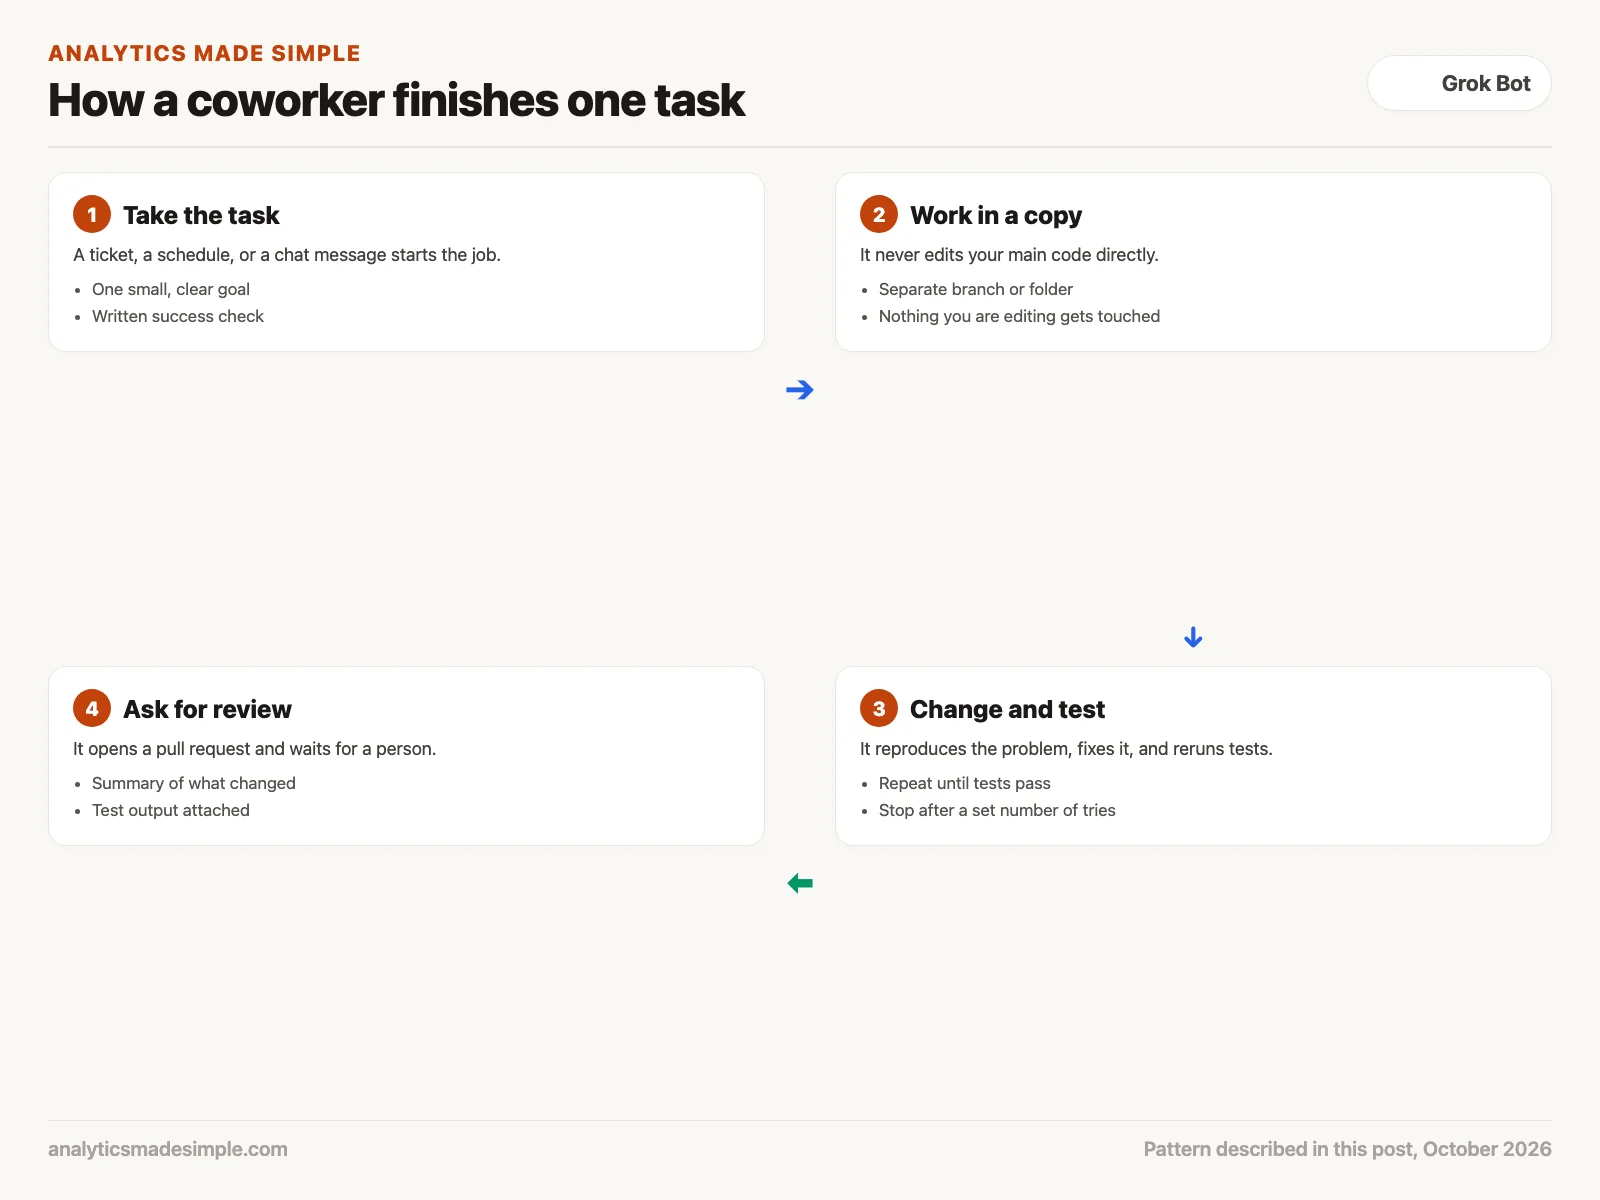Select the 'Take the task' heading

(x=201, y=215)
